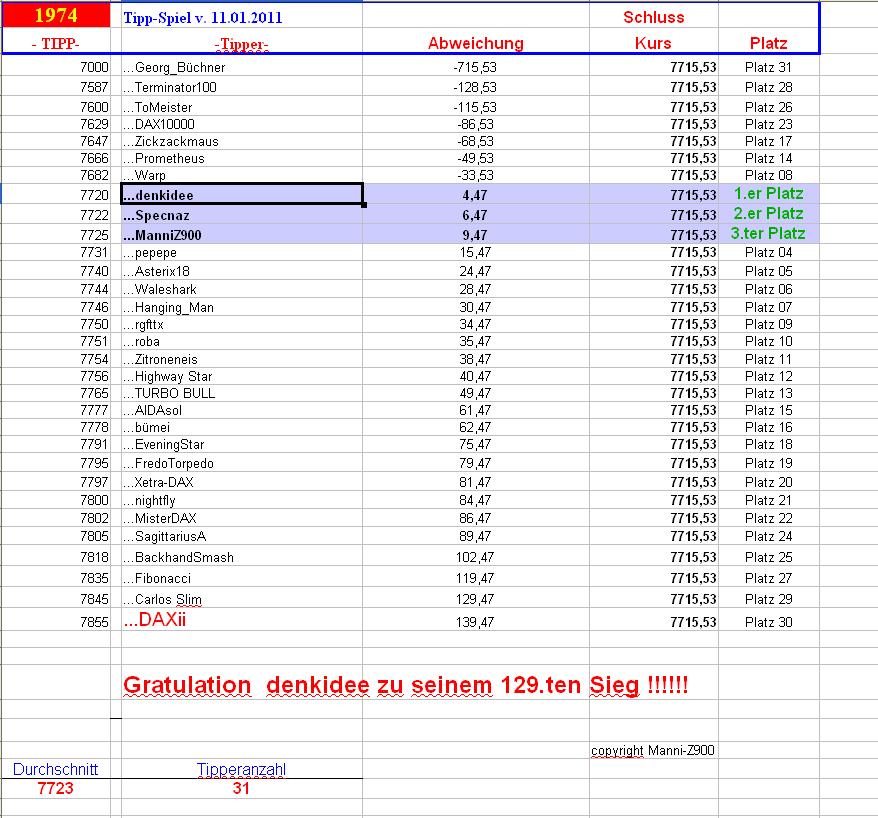The image size is (878, 818).
Task: Click the Abweichung column header
Action: coord(475,43)
